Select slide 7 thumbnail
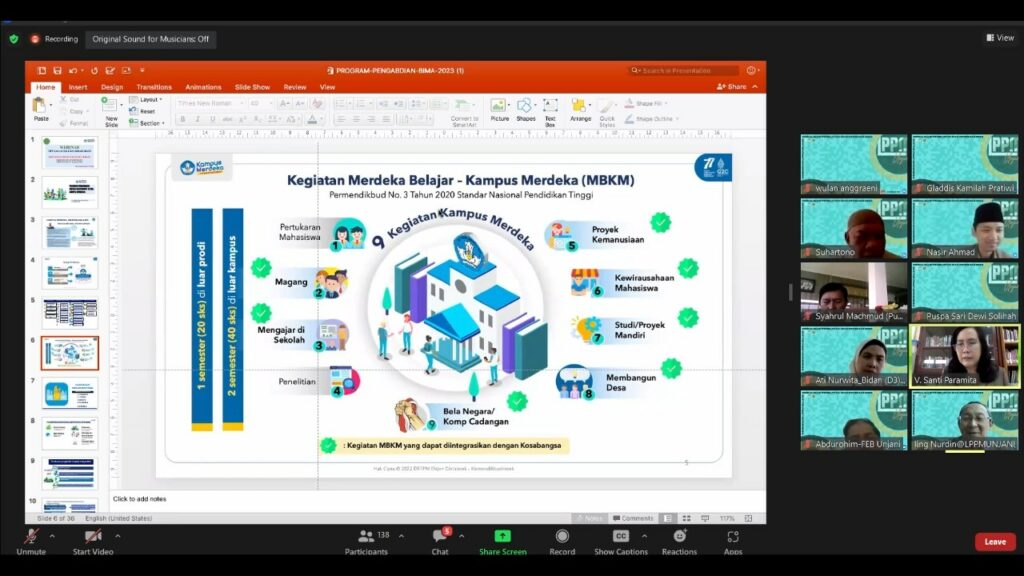The height and width of the screenshot is (576, 1024). pos(70,393)
